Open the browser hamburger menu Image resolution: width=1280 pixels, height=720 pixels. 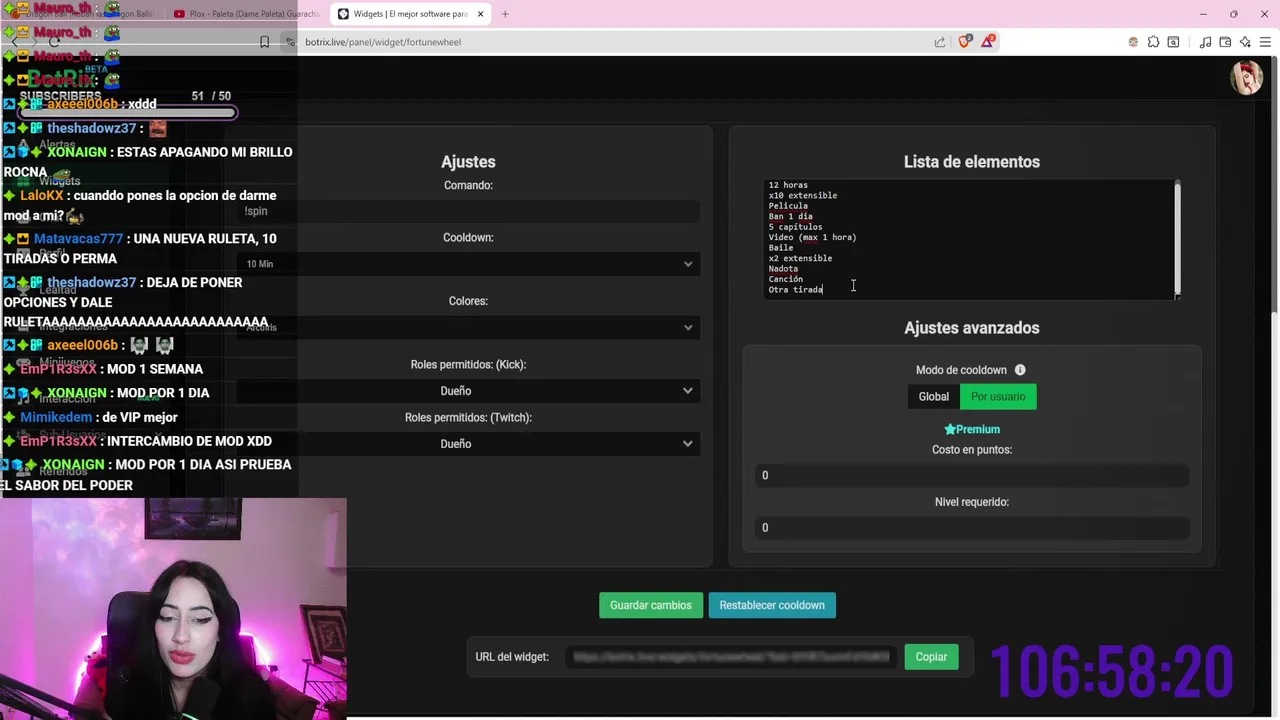click(x=1265, y=42)
